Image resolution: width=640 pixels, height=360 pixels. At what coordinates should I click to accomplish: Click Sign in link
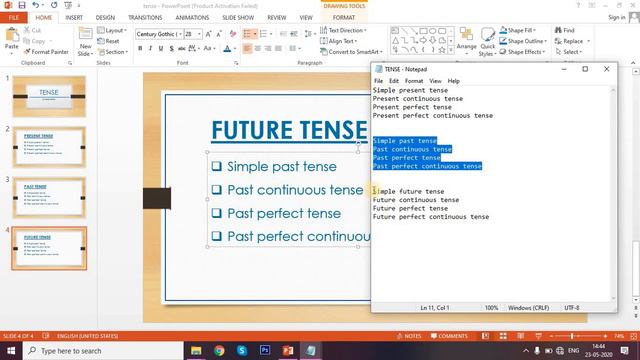(616, 17)
